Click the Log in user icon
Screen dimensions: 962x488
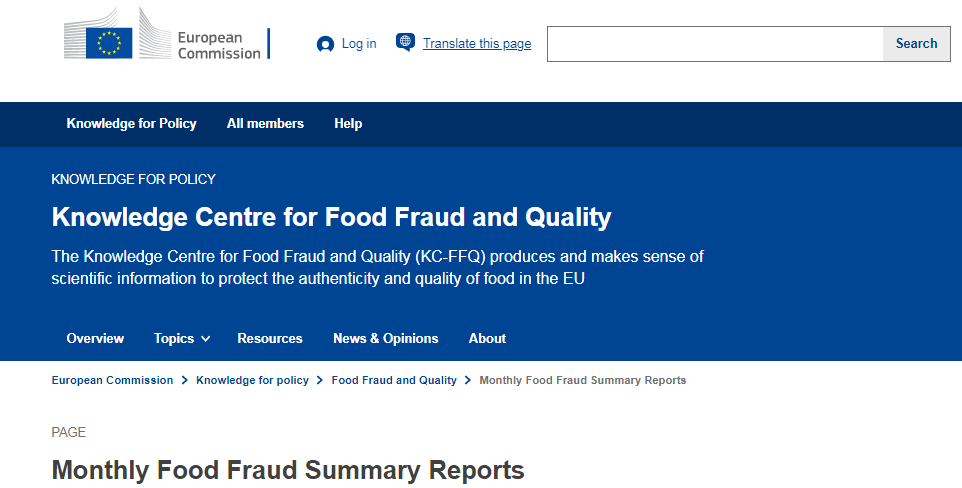pos(325,44)
